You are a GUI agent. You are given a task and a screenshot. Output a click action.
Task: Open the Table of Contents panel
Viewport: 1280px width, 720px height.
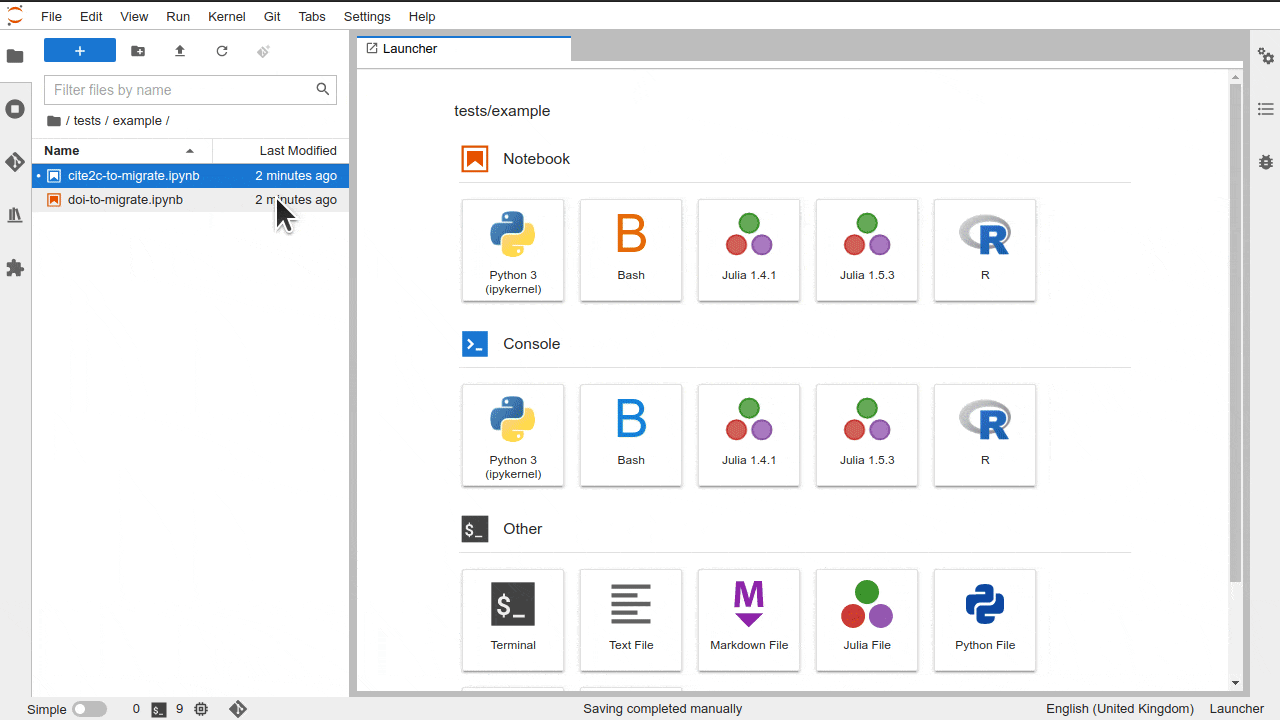(1266, 109)
